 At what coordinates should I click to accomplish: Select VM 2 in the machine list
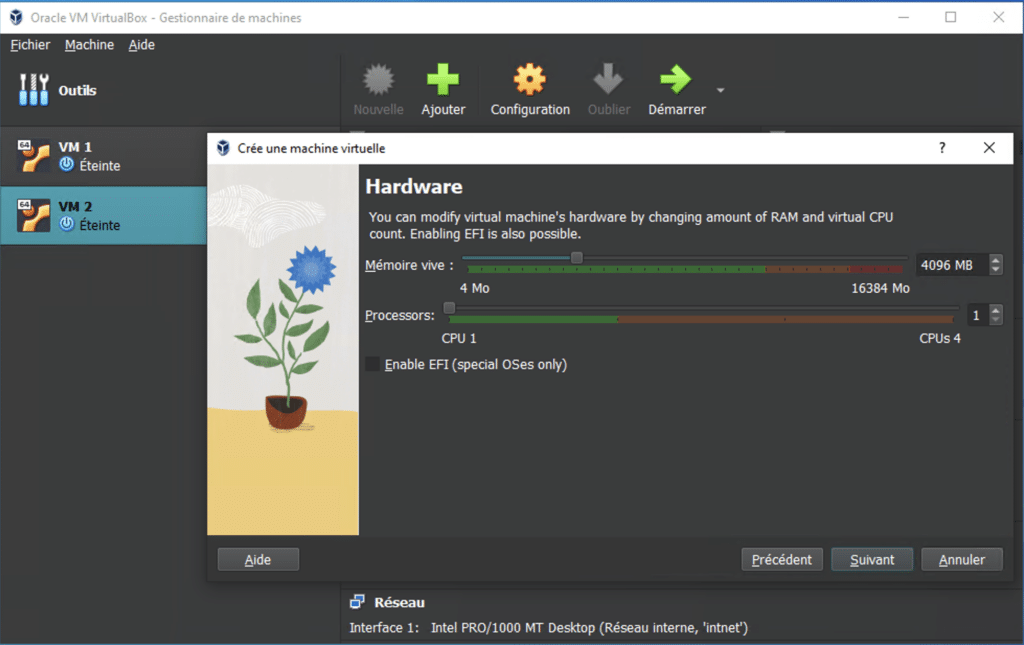[103, 215]
